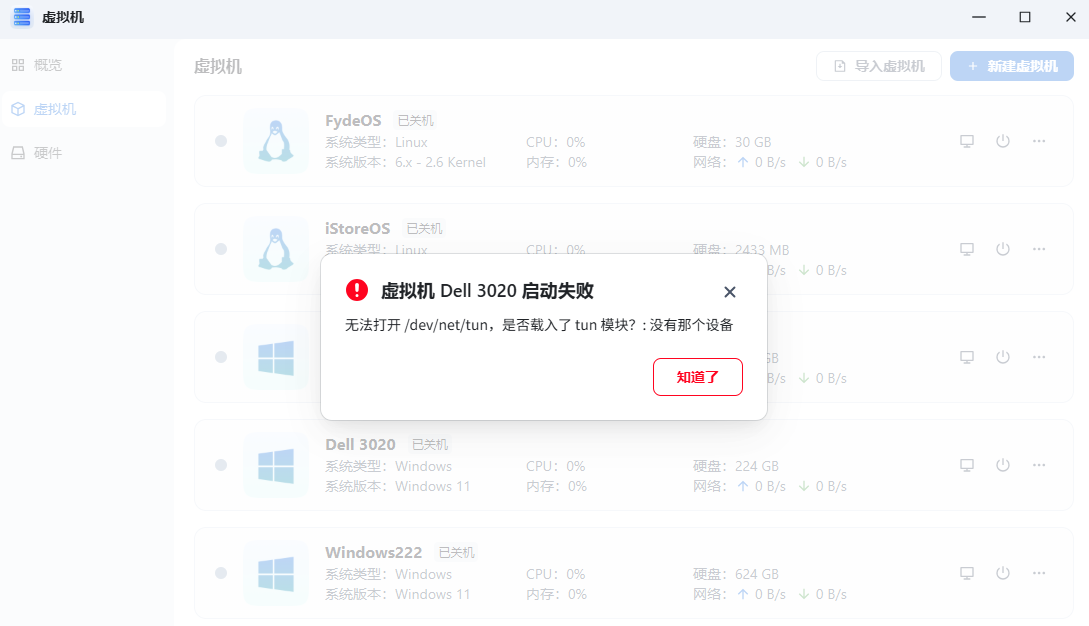1089x626 pixels.
Task: Click the FydeOS power icon
Action: [x=1003, y=141]
